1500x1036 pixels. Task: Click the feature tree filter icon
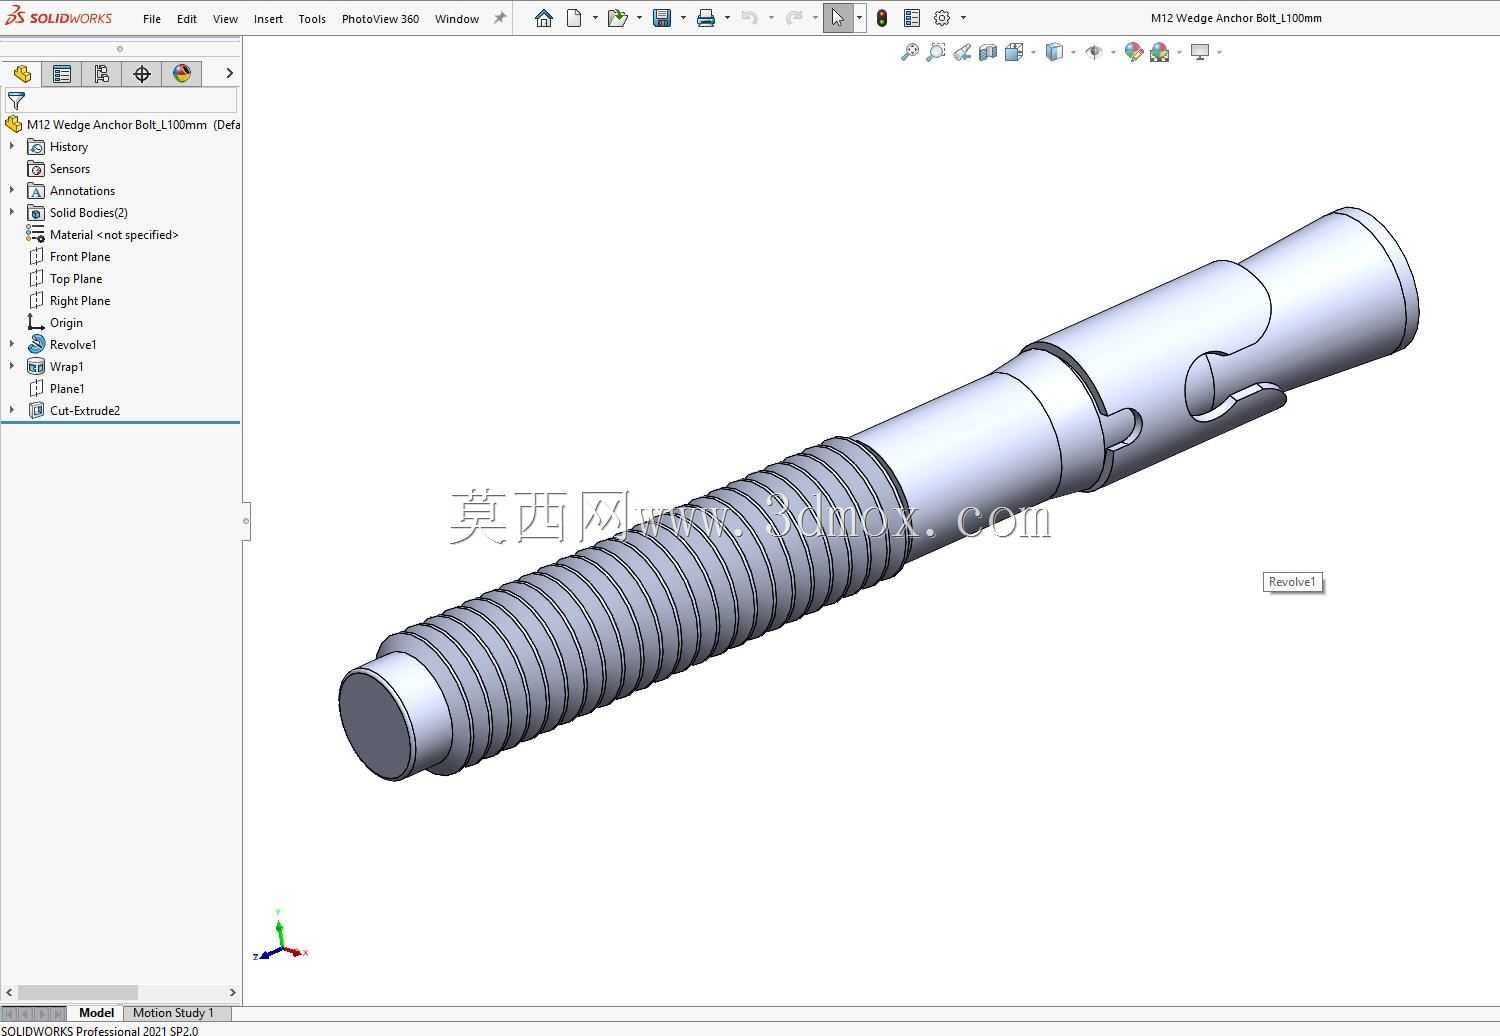[16, 101]
